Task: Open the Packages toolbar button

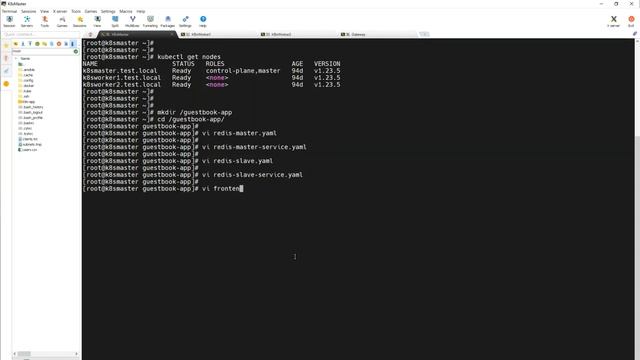Action: pos(167,21)
